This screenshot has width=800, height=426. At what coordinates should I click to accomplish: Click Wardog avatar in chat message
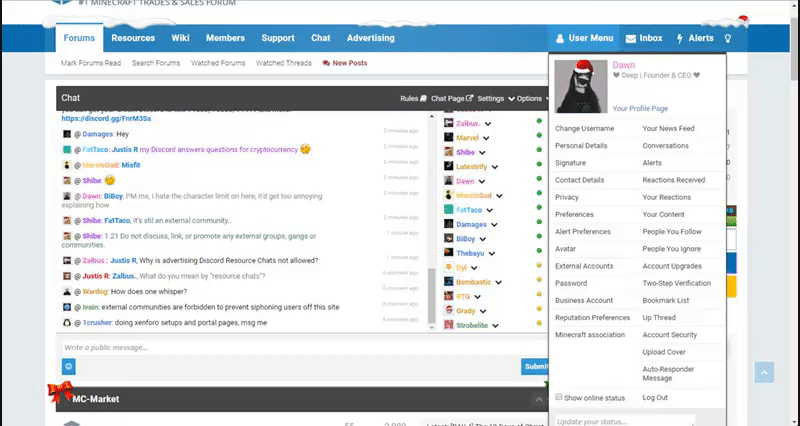pyautogui.click(x=67, y=292)
